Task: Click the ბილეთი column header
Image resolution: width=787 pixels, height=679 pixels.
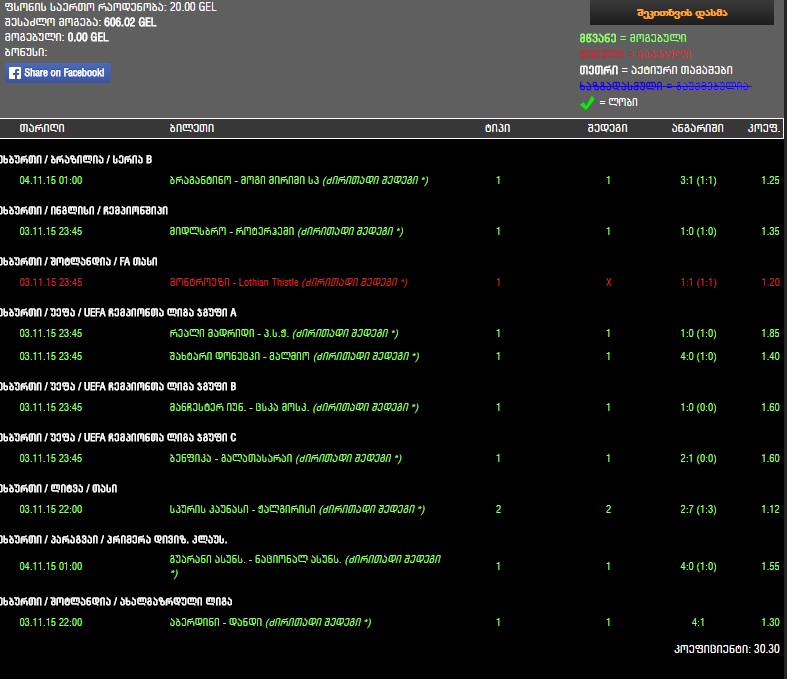Action: coord(191,128)
